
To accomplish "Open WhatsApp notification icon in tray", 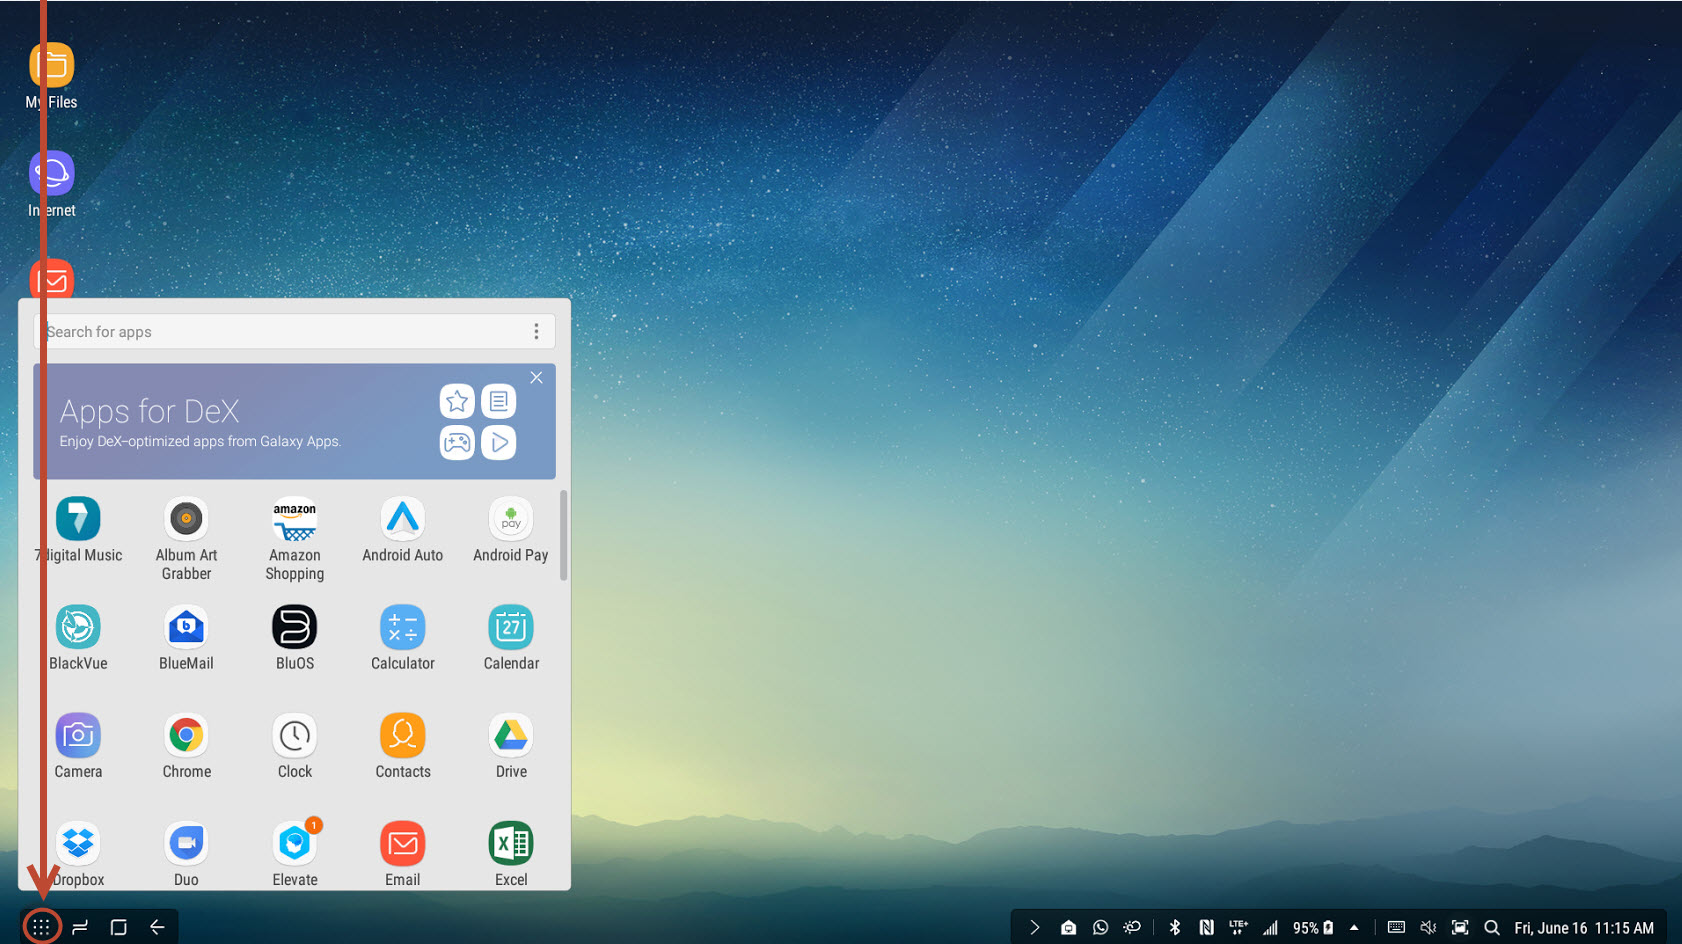I will (x=1100, y=928).
